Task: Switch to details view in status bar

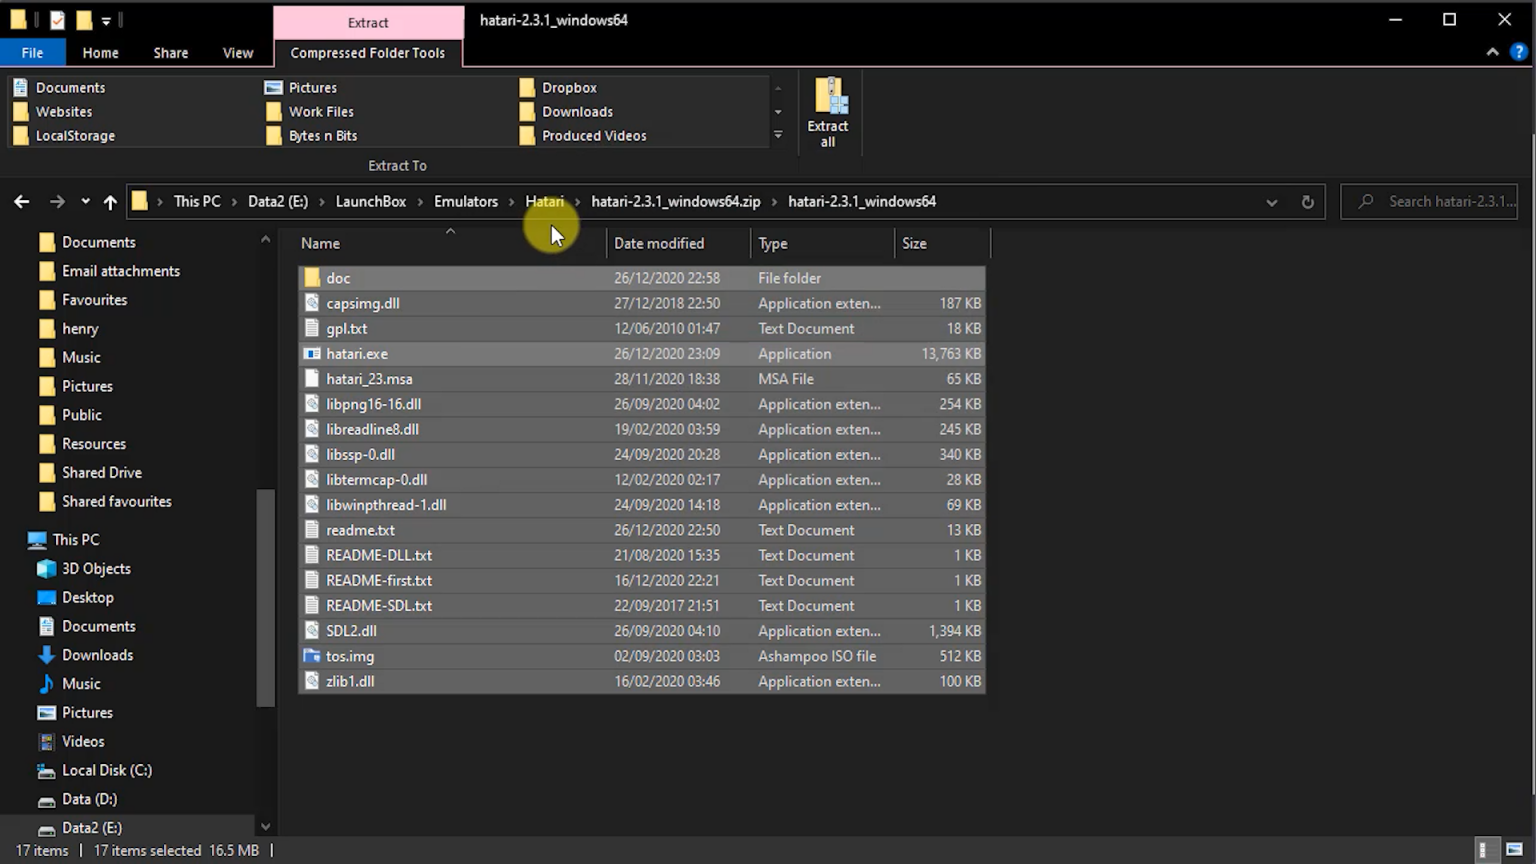Action: pyautogui.click(x=1486, y=850)
